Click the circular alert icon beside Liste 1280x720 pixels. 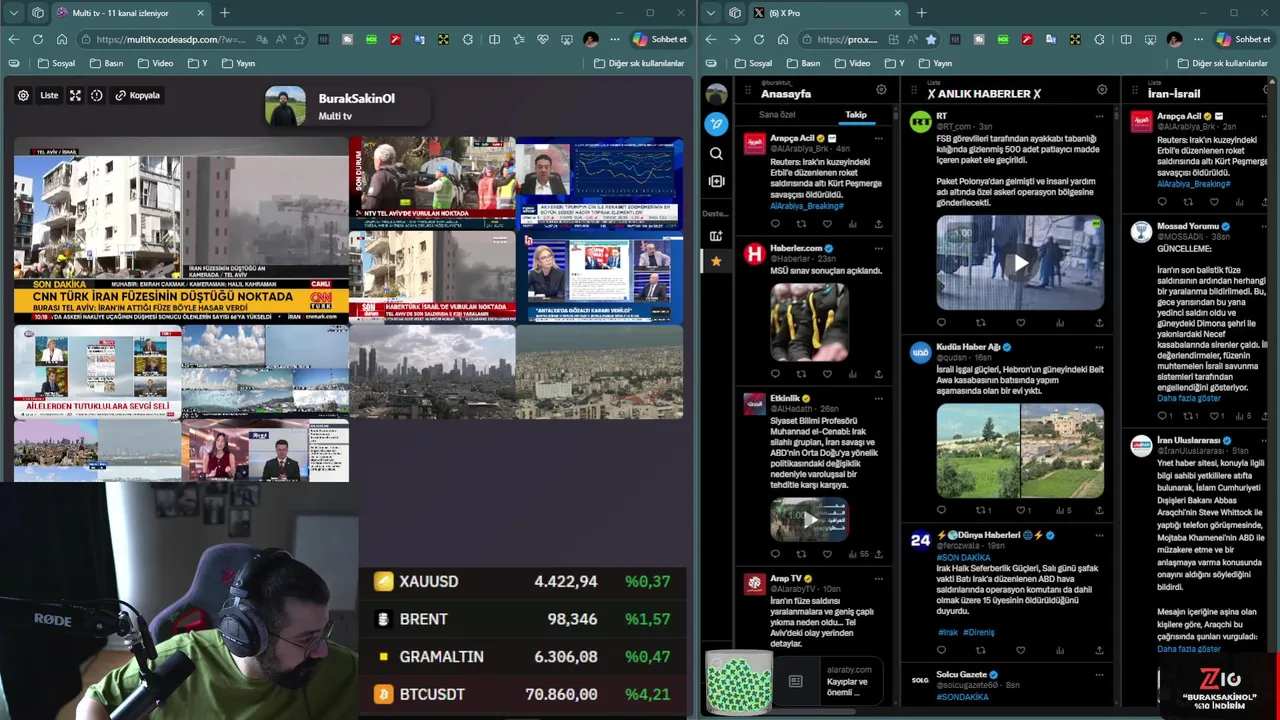97,95
